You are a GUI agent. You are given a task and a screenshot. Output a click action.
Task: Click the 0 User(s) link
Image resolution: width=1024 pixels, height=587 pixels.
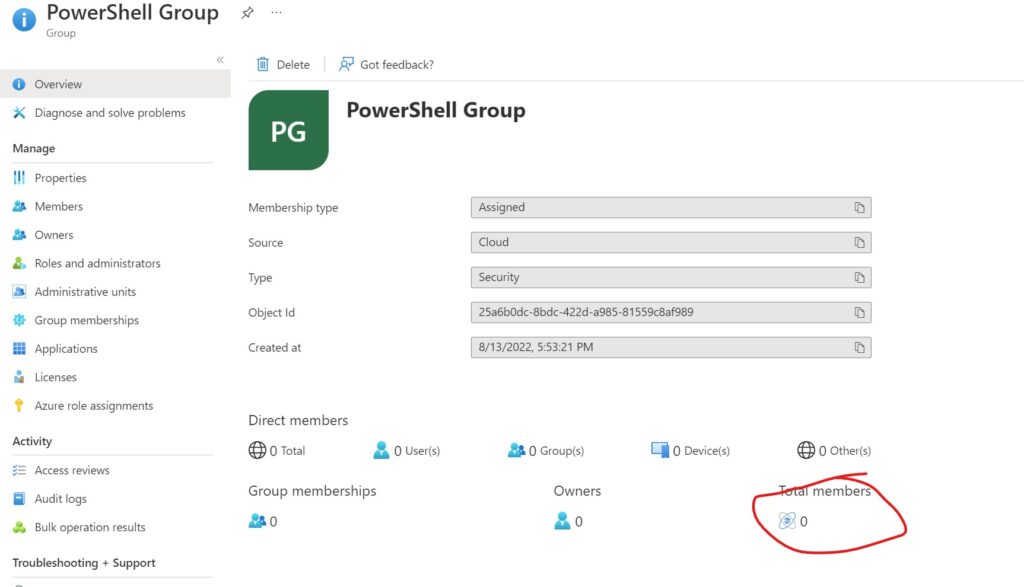(406, 451)
